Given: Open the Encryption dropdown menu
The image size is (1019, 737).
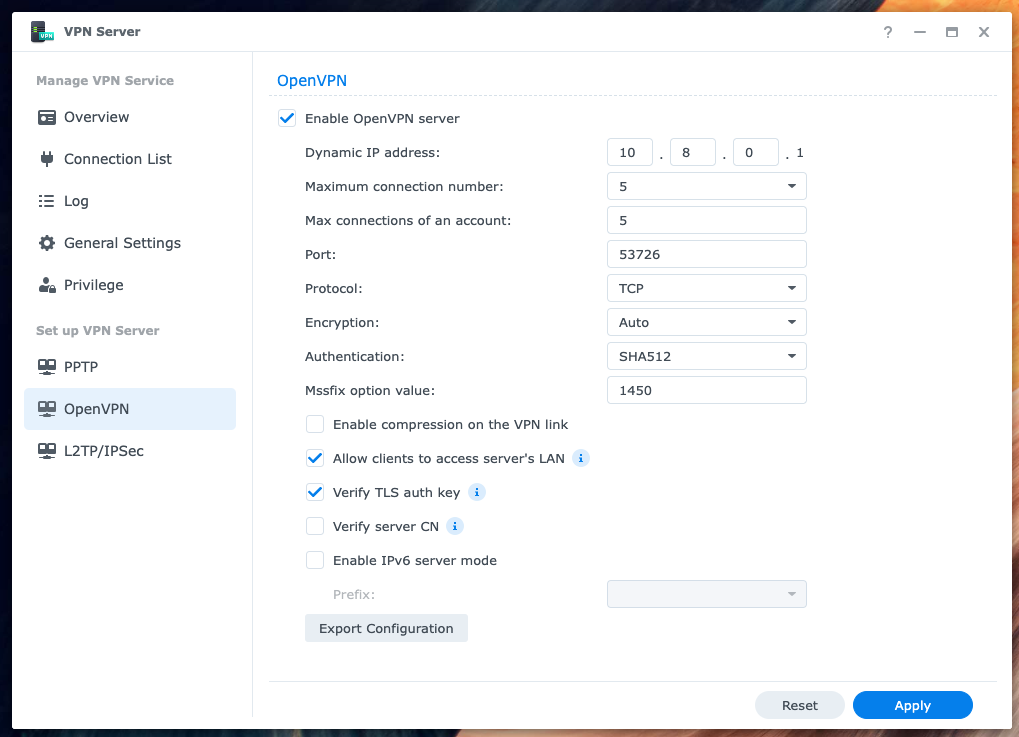Looking at the screenshot, I should pyautogui.click(x=706, y=322).
